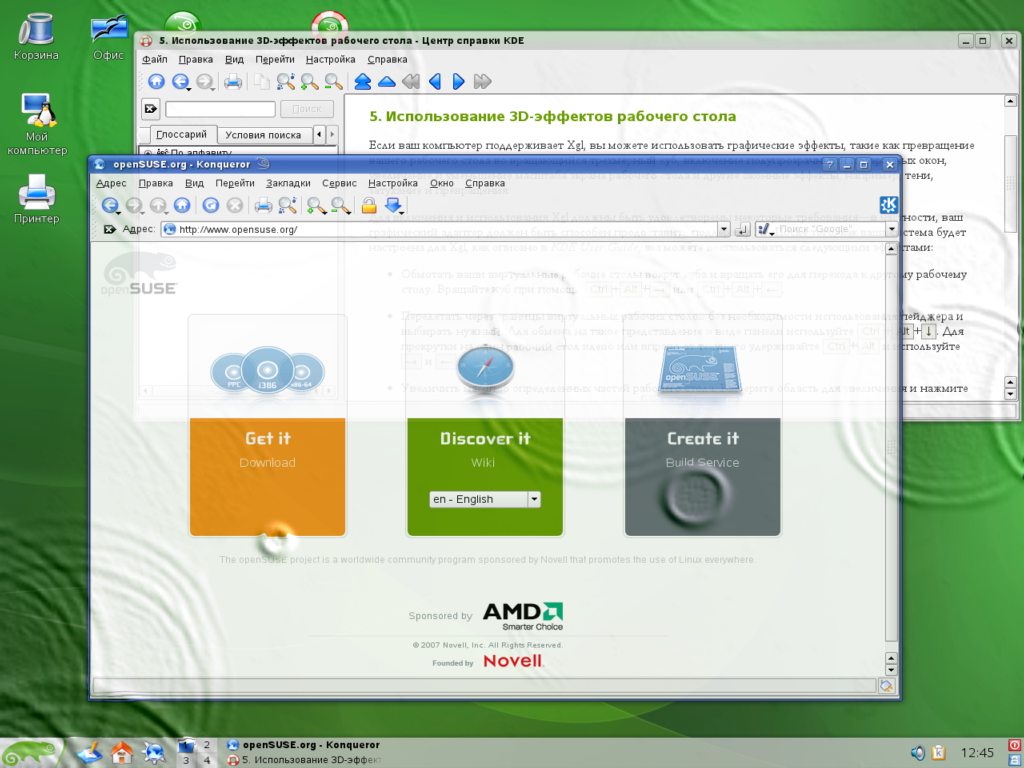Viewport: 1024px width, 768px height.
Task: Open the 'en - English' language dropdown
Action: click(x=534, y=499)
